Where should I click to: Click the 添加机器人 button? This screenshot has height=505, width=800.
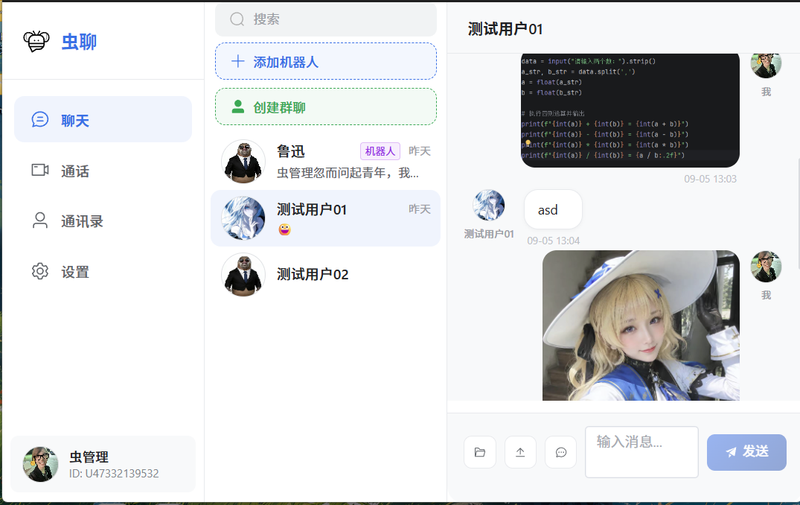click(326, 61)
